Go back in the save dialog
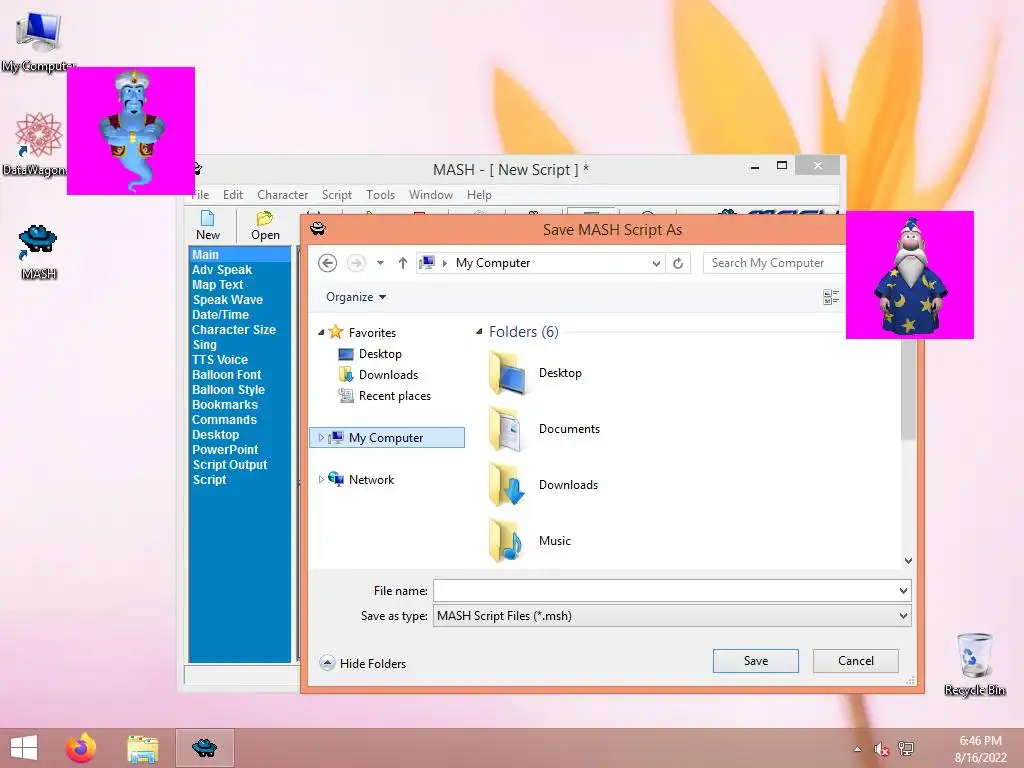This screenshot has width=1024, height=768. 327,263
